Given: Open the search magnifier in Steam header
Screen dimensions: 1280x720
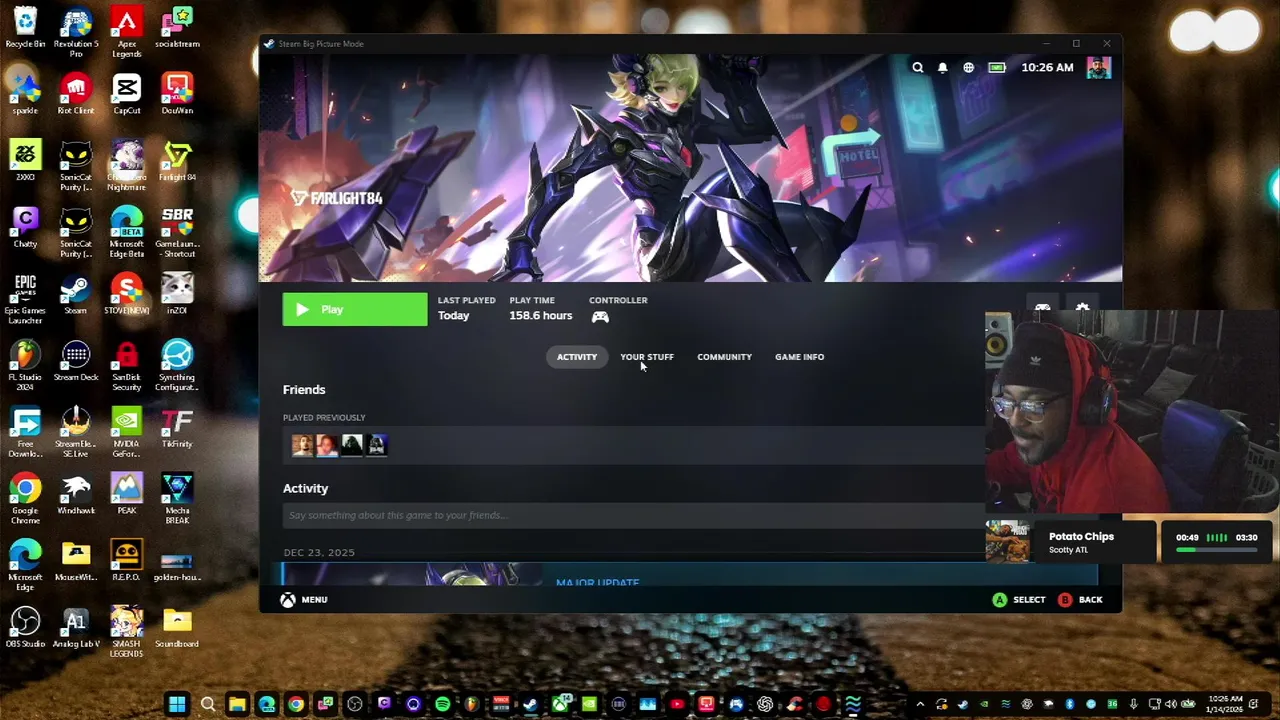Looking at the screenshot, I should (x=917, y=68).
